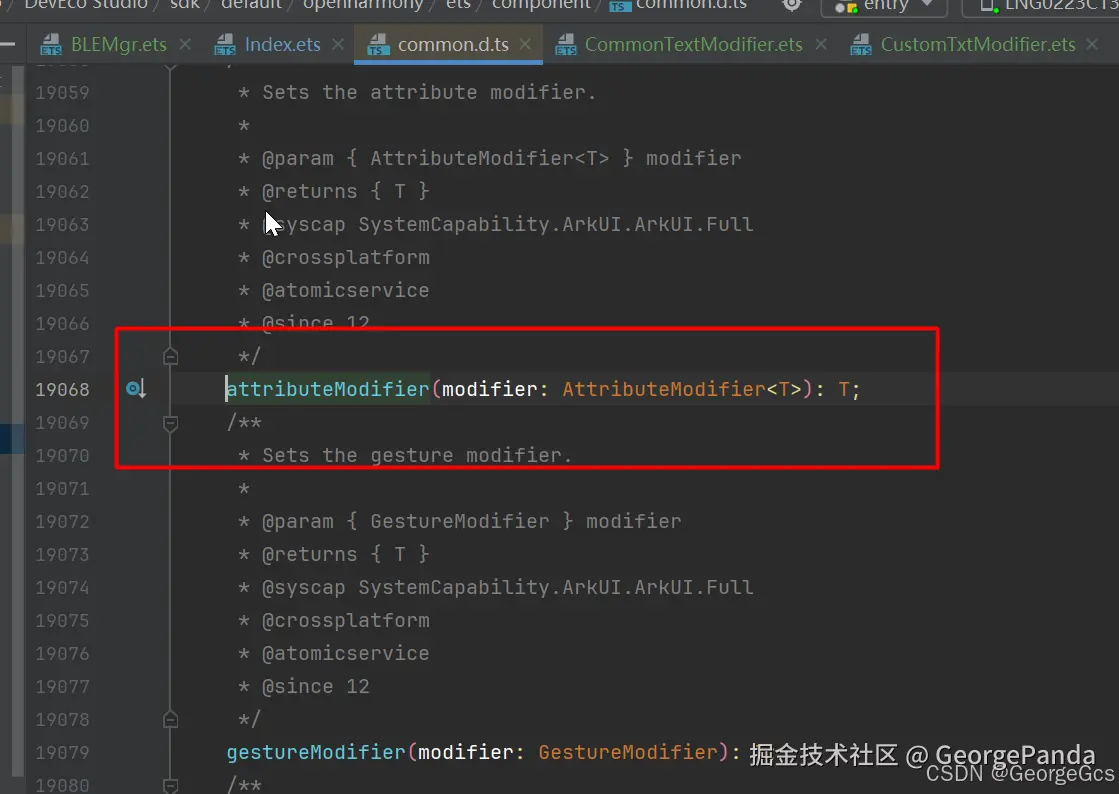Screen dimensions: 1119x794
Task: Click '@crossplatform' on line 19064
Action: click(x=345, y=258)
